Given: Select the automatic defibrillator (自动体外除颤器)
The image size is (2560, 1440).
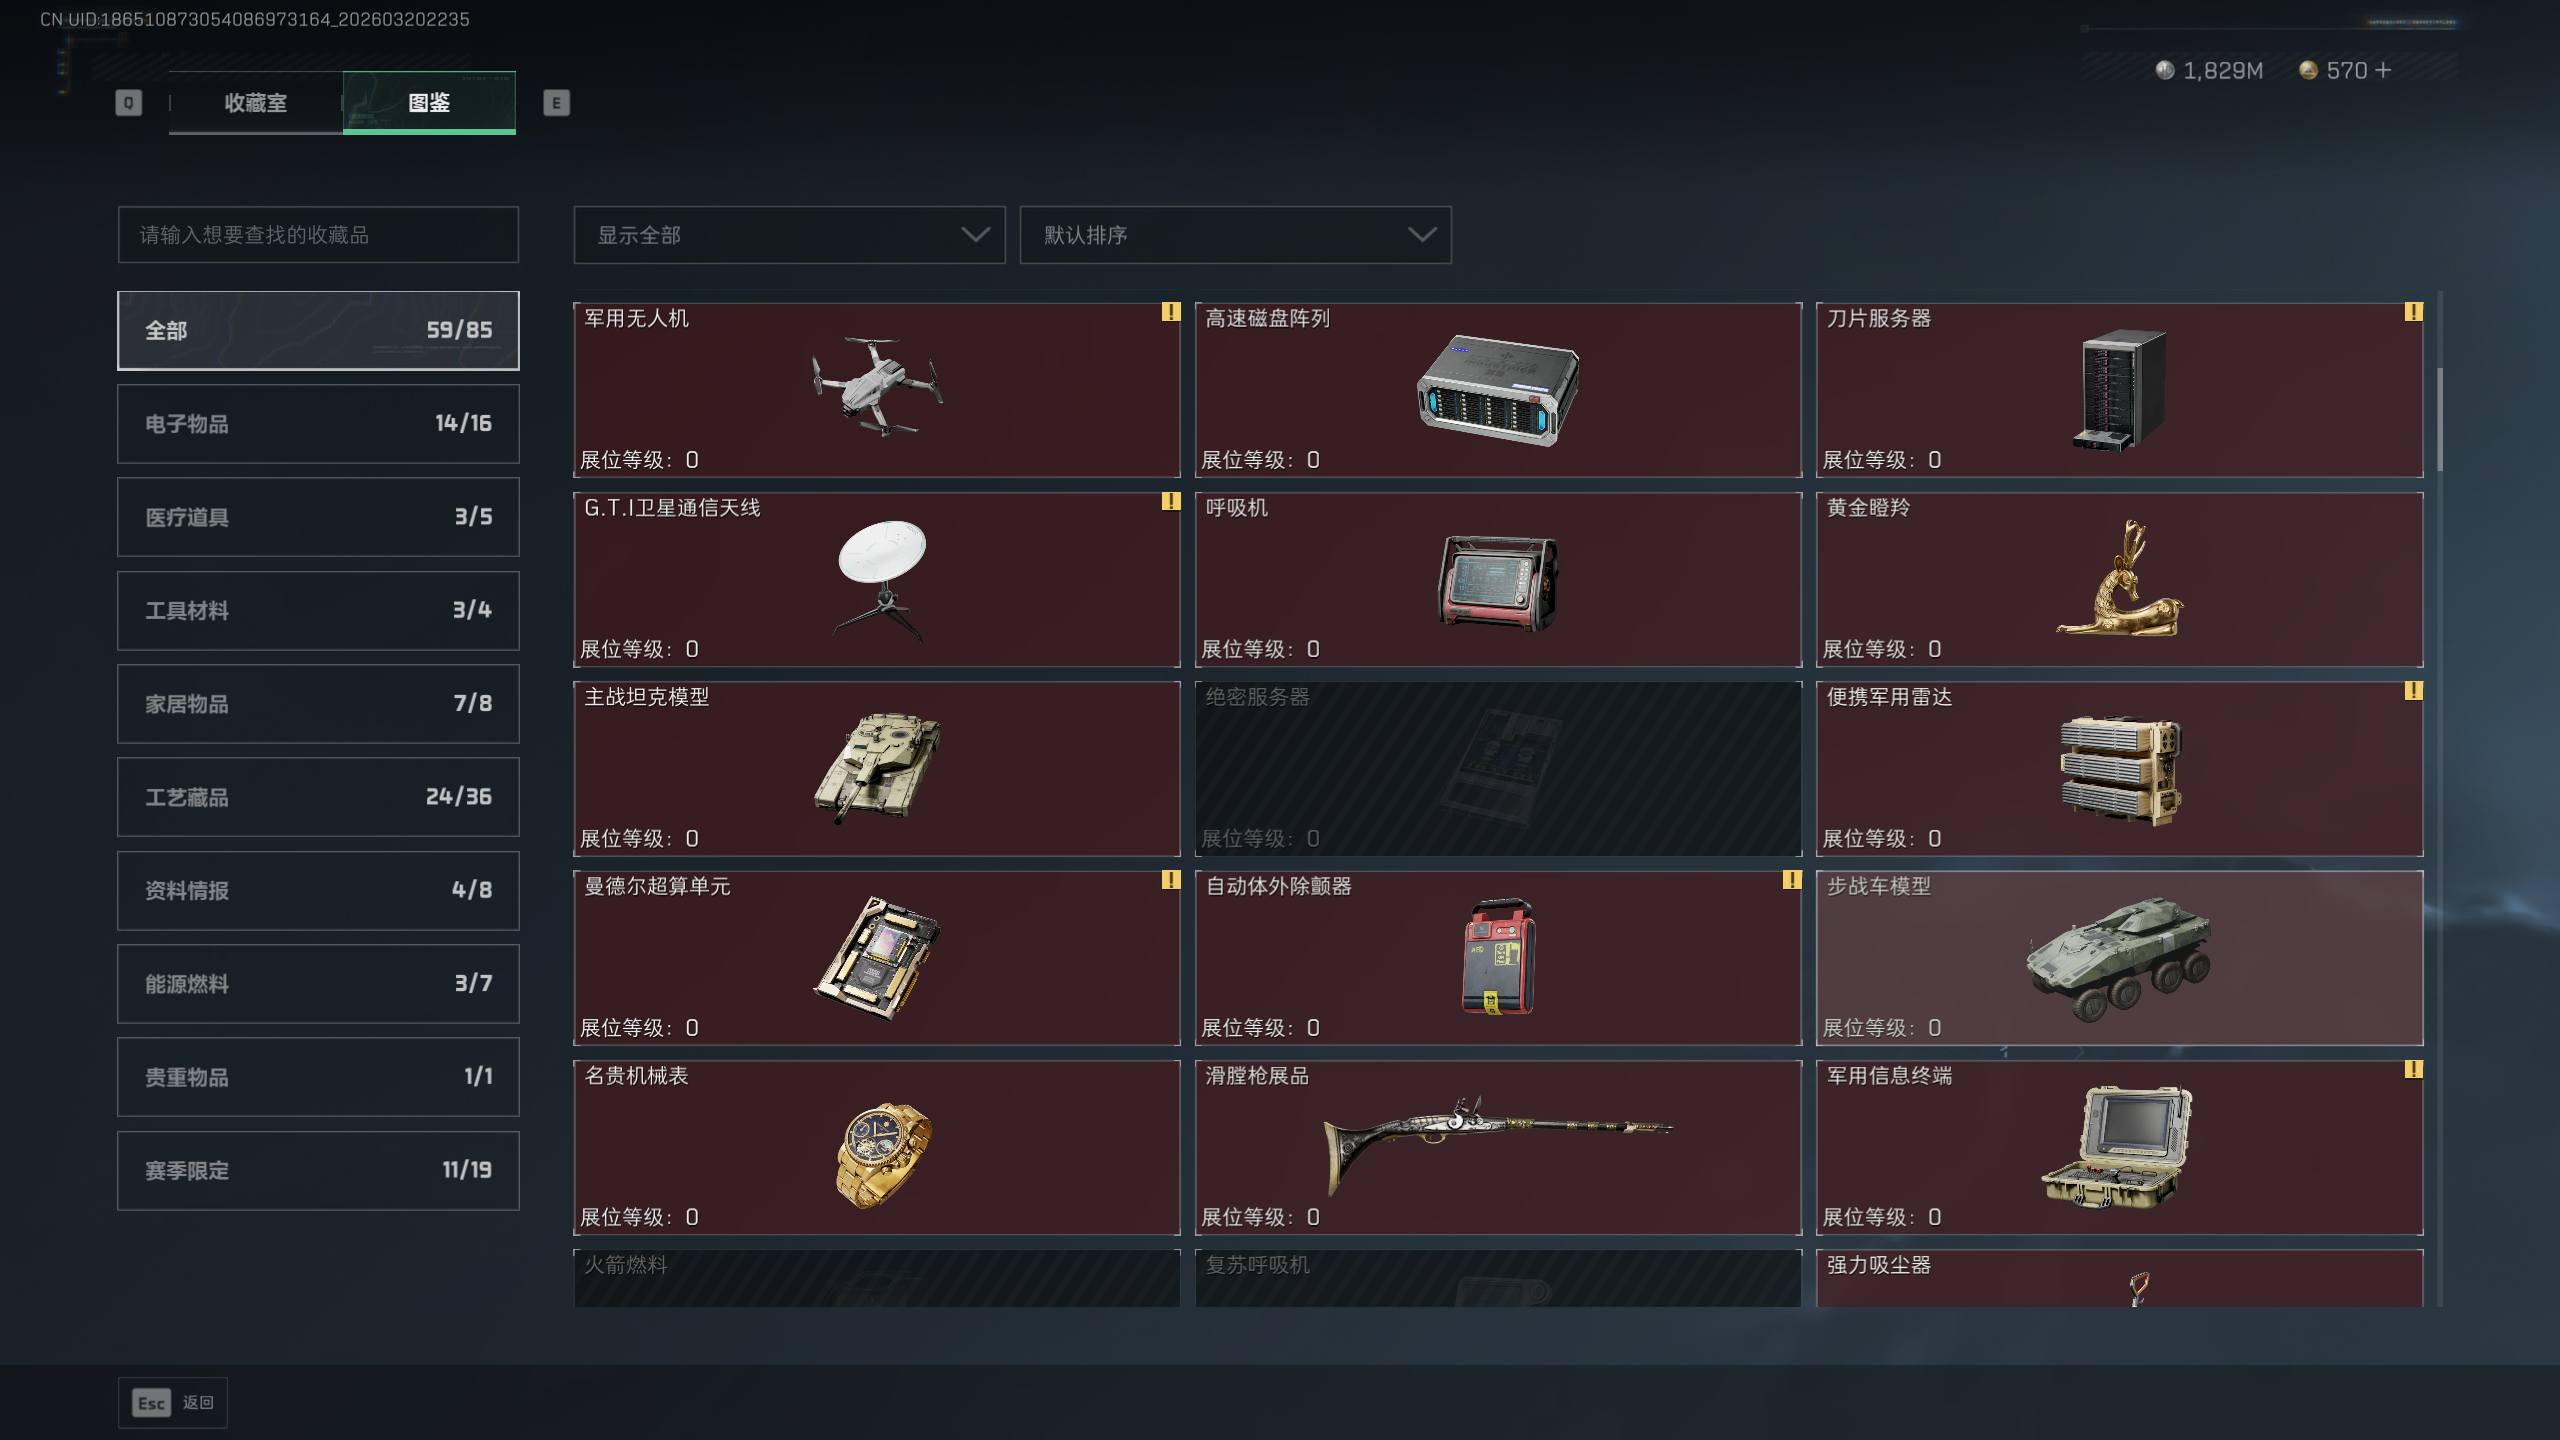Looking at the screenshot, I should (1498, 958).
